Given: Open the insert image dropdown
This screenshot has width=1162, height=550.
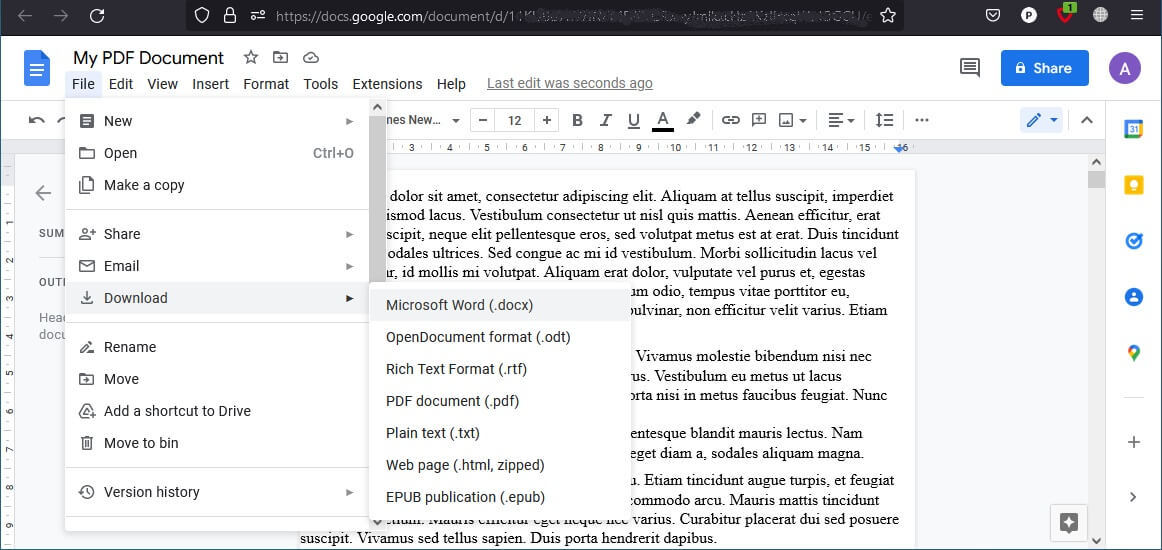Looking at the screenshot, I should pyautogui.click(x=792, y=120).
